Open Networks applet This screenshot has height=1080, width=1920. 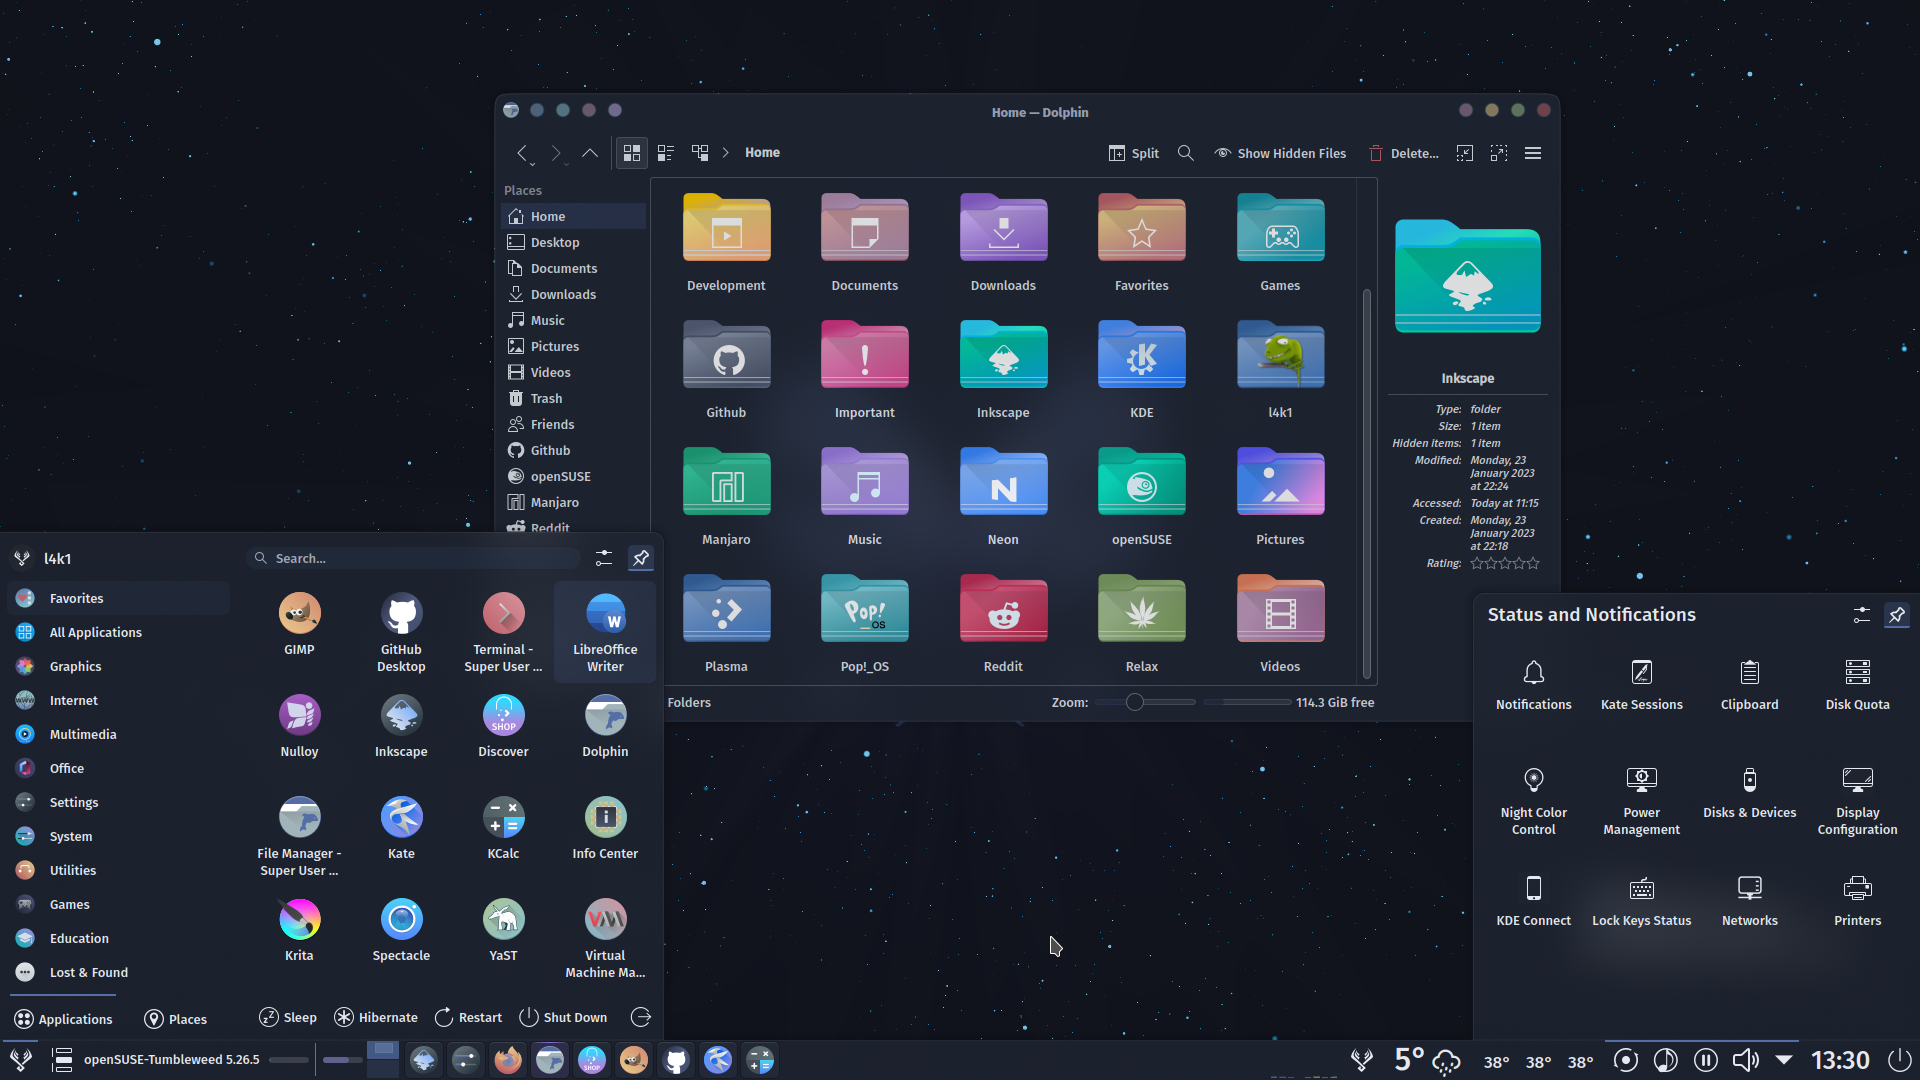tap(1749, 901)
